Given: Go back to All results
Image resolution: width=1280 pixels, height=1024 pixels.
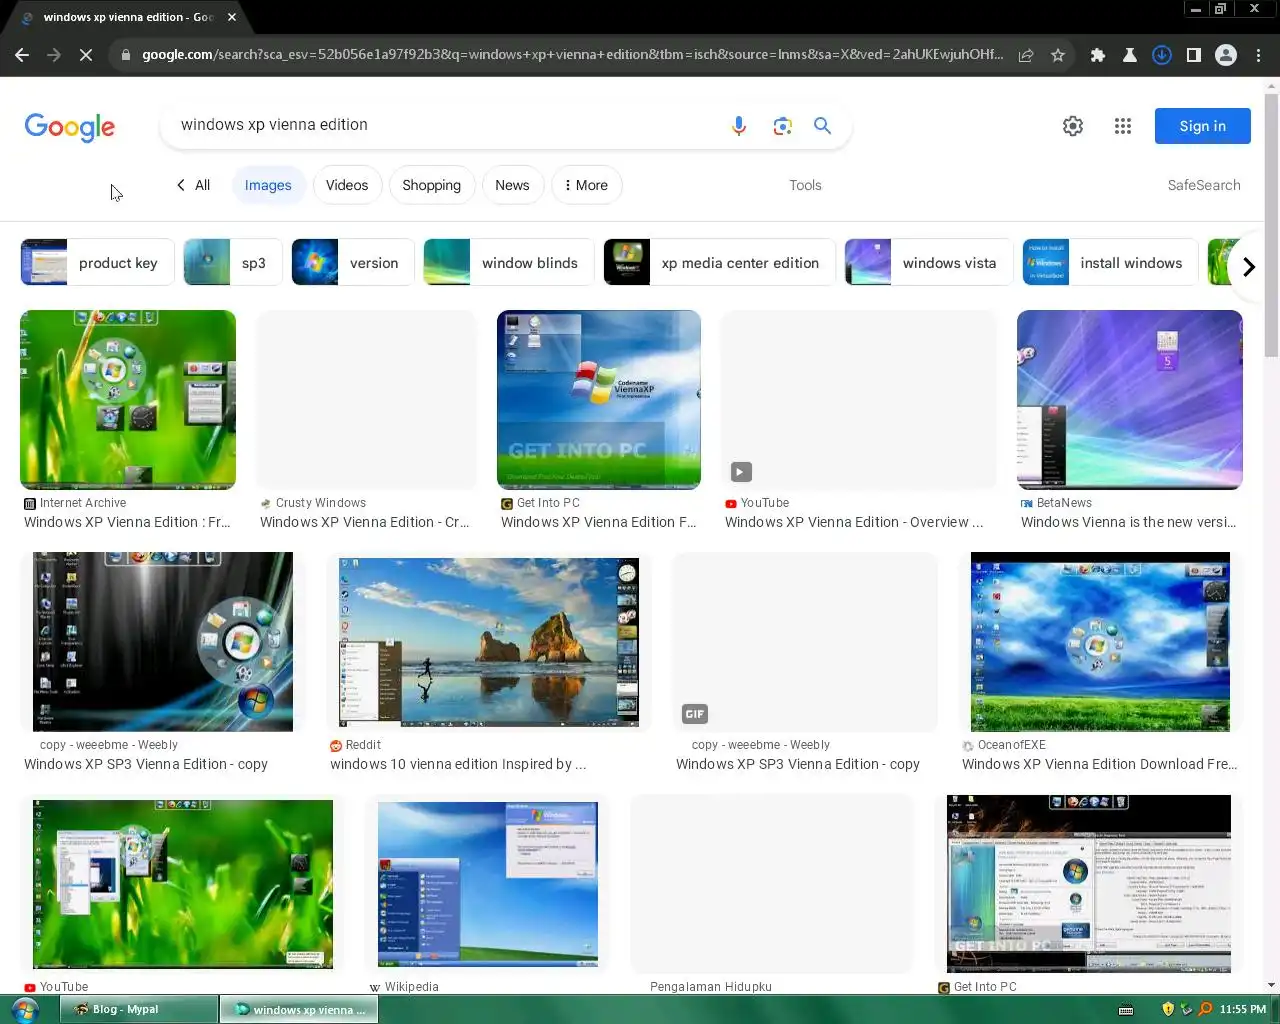Looking at the screenshot, I should (193, 185).
